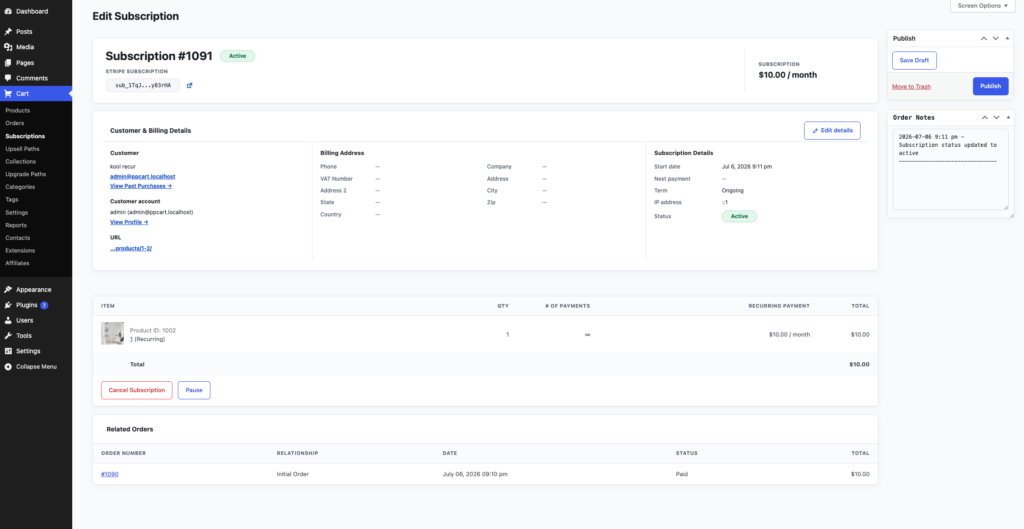Click the Media icon in sidebar

(8, 47)
